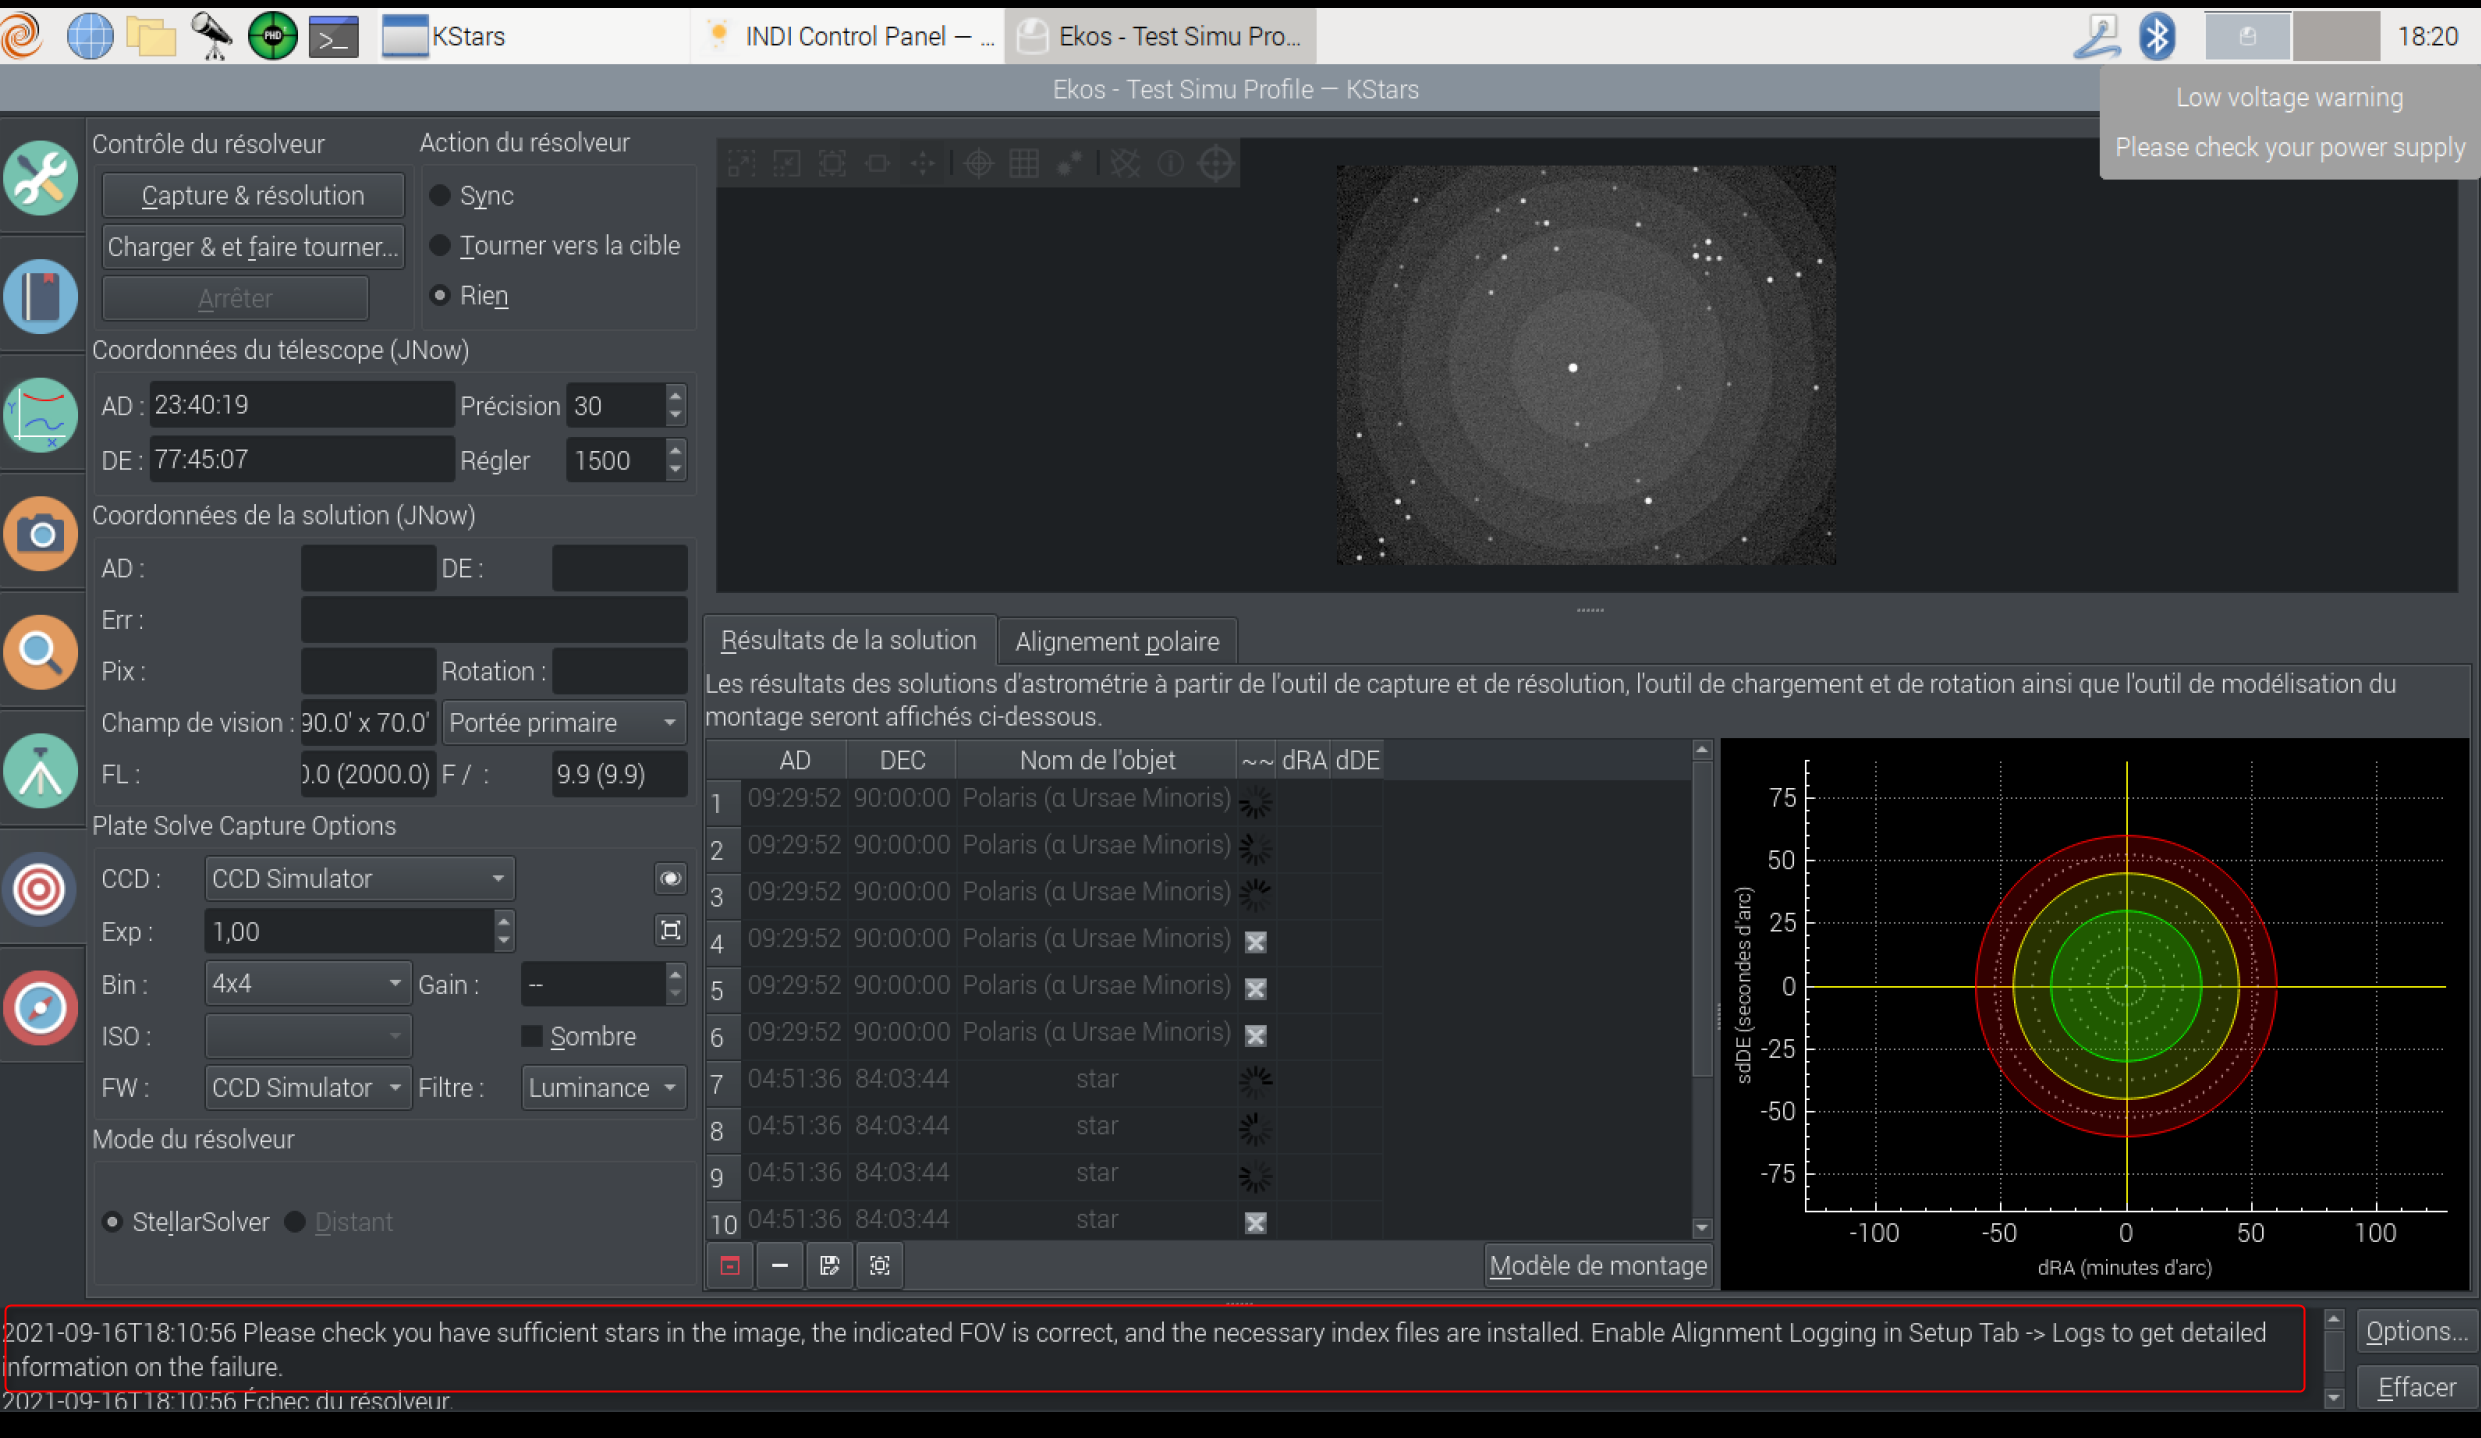The image size is (2481, 1438).
Task: Click the Modèle de montage button
Action: tap(1597, 1266)
